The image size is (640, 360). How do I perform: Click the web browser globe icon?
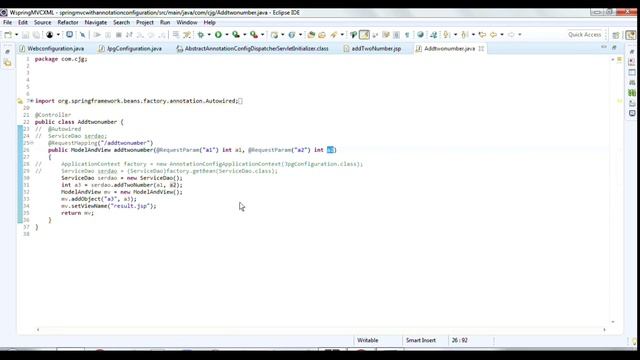click(x=420, y=35)
